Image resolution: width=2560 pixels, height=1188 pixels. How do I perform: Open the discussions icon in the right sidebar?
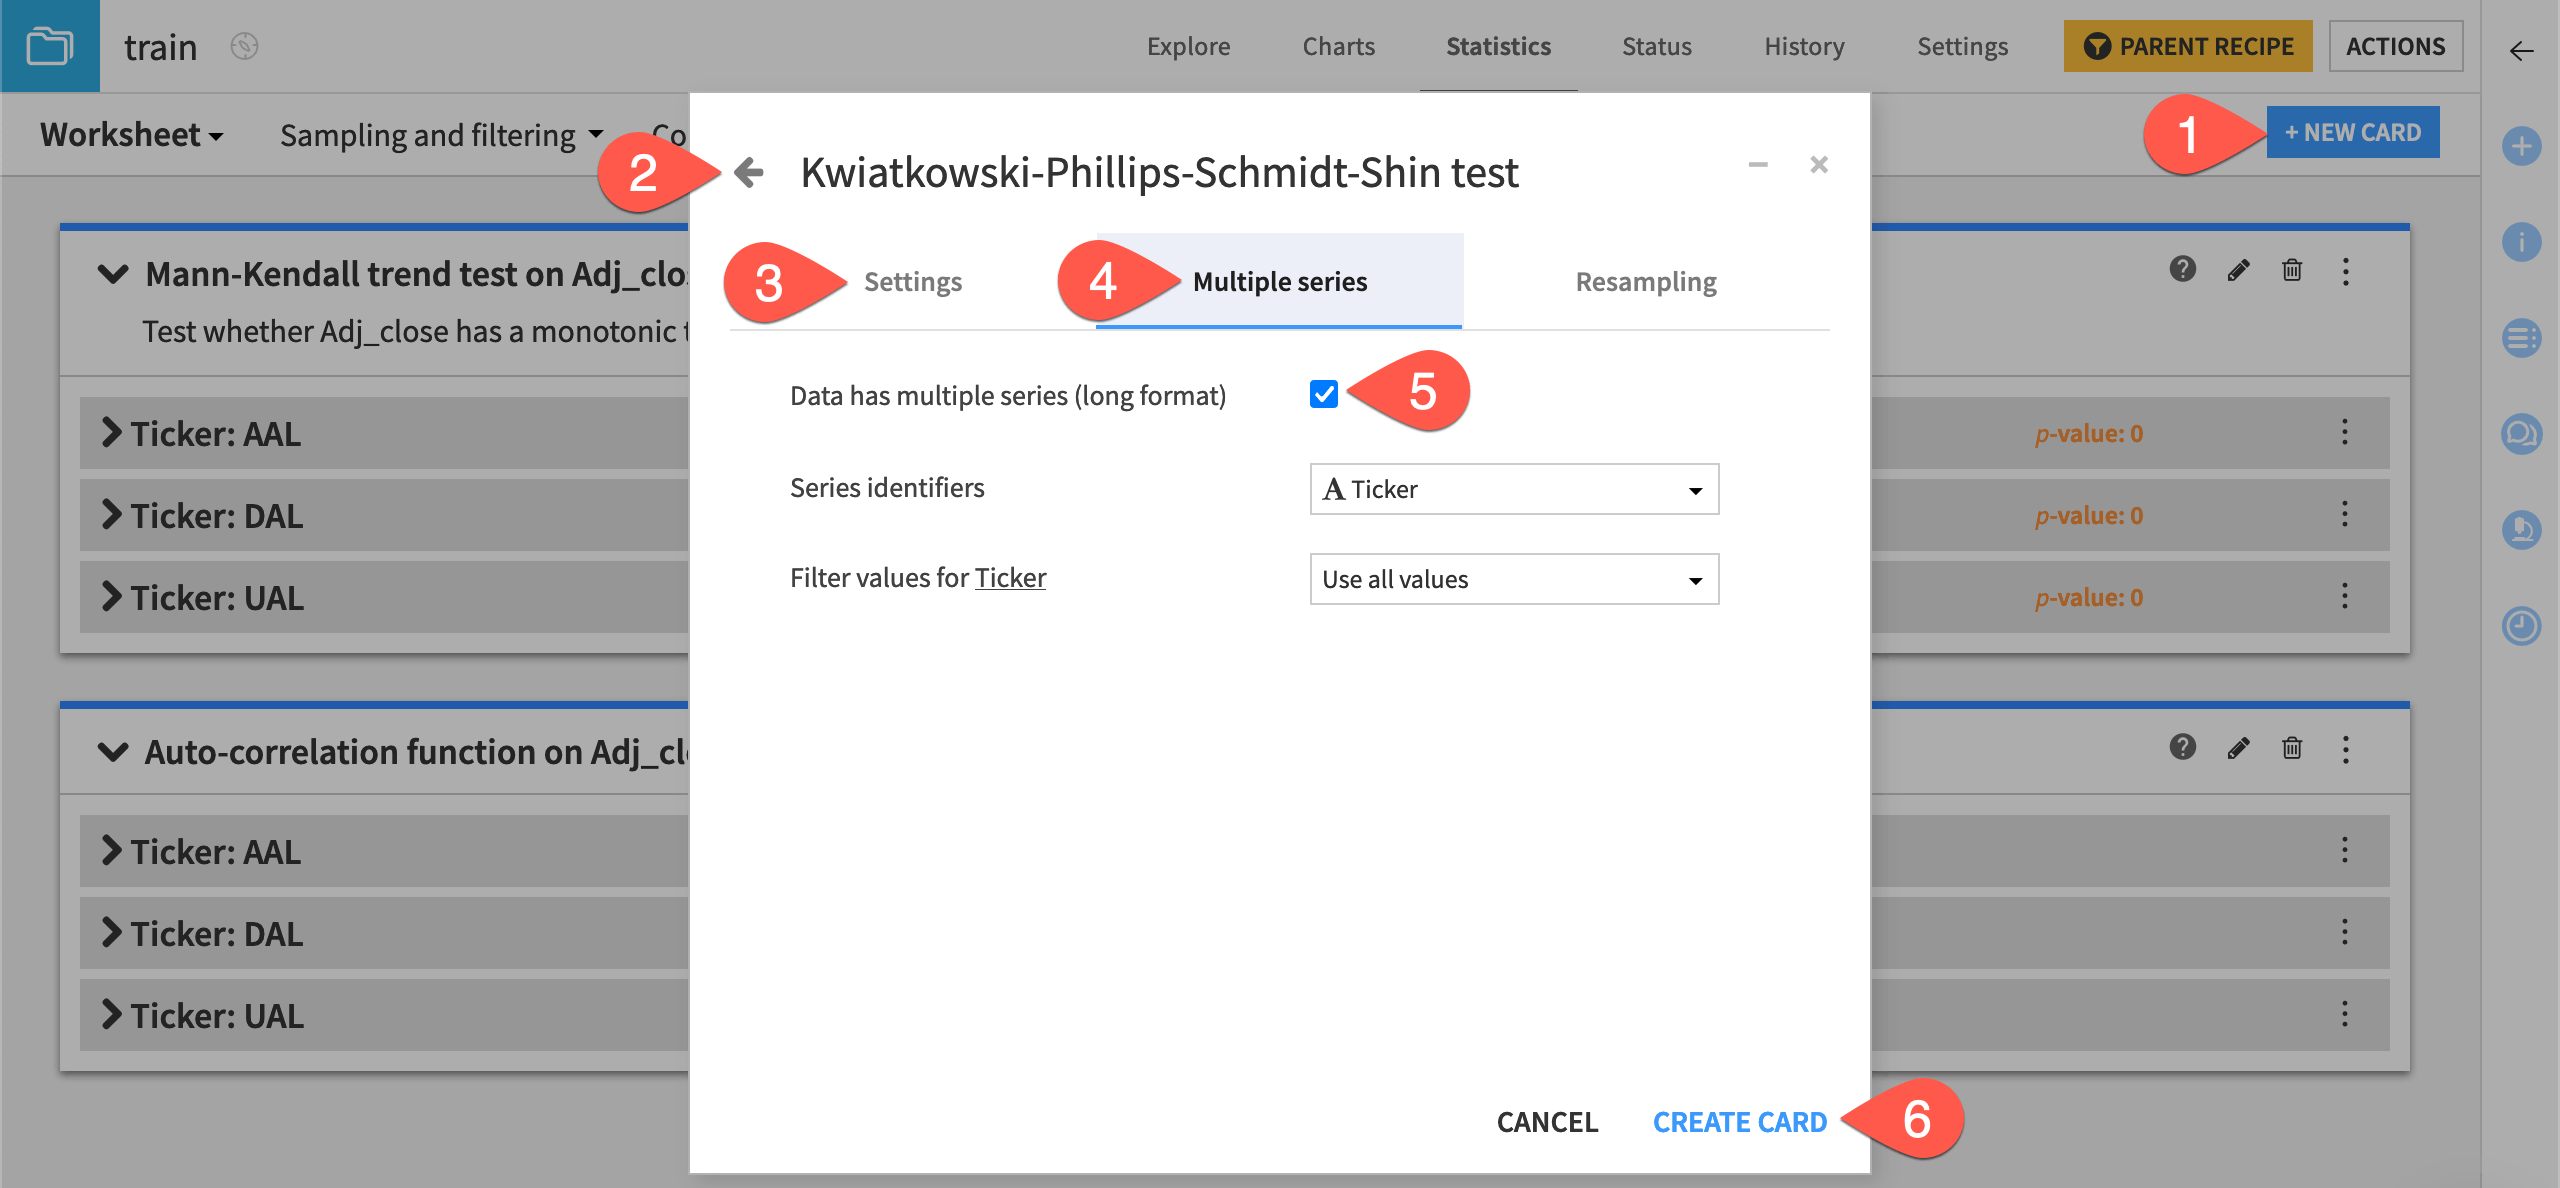(2522, 434)
